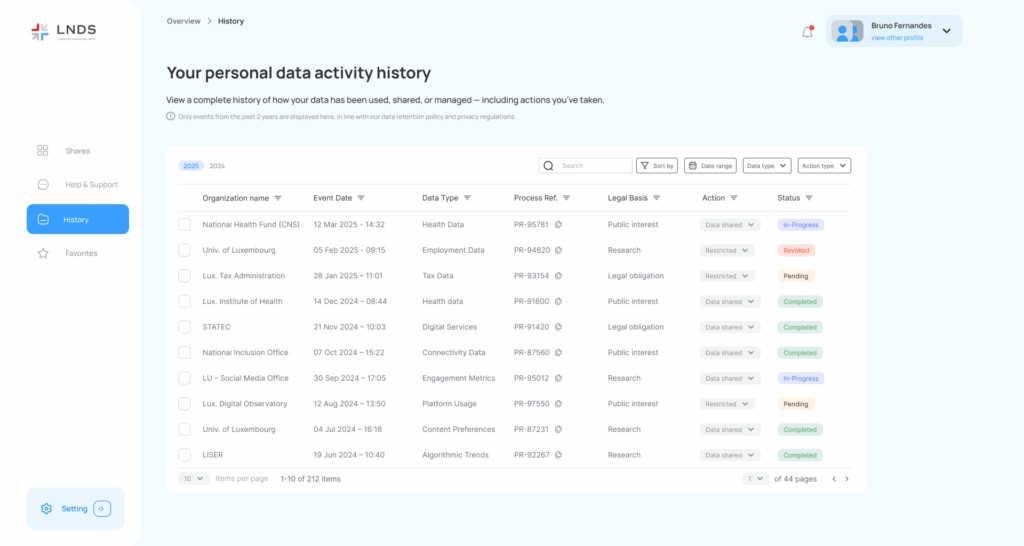This screenshot has width=1024, height=546.
Task: Copy process reference PR-87560
Action: point(558,353)
